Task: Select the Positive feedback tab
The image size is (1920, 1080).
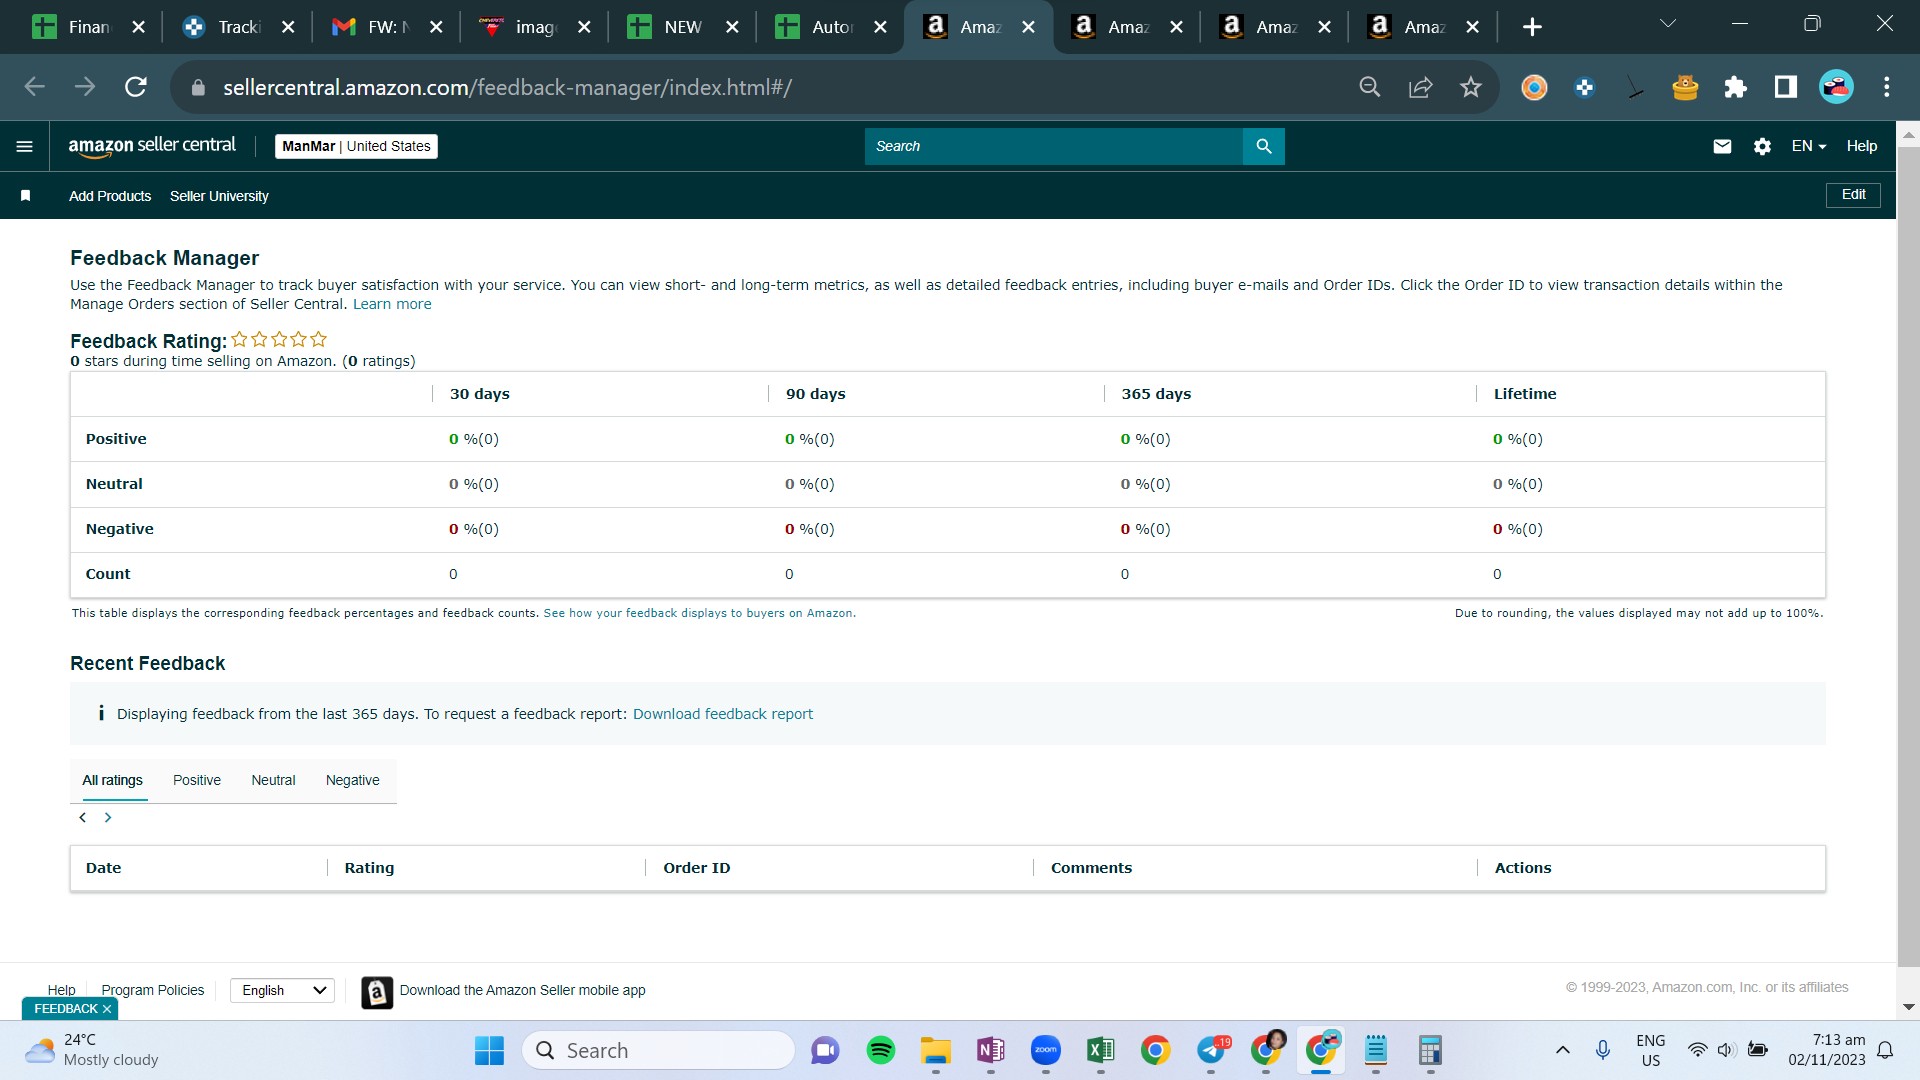Action: pyautogui.click(x=197, y=780)
